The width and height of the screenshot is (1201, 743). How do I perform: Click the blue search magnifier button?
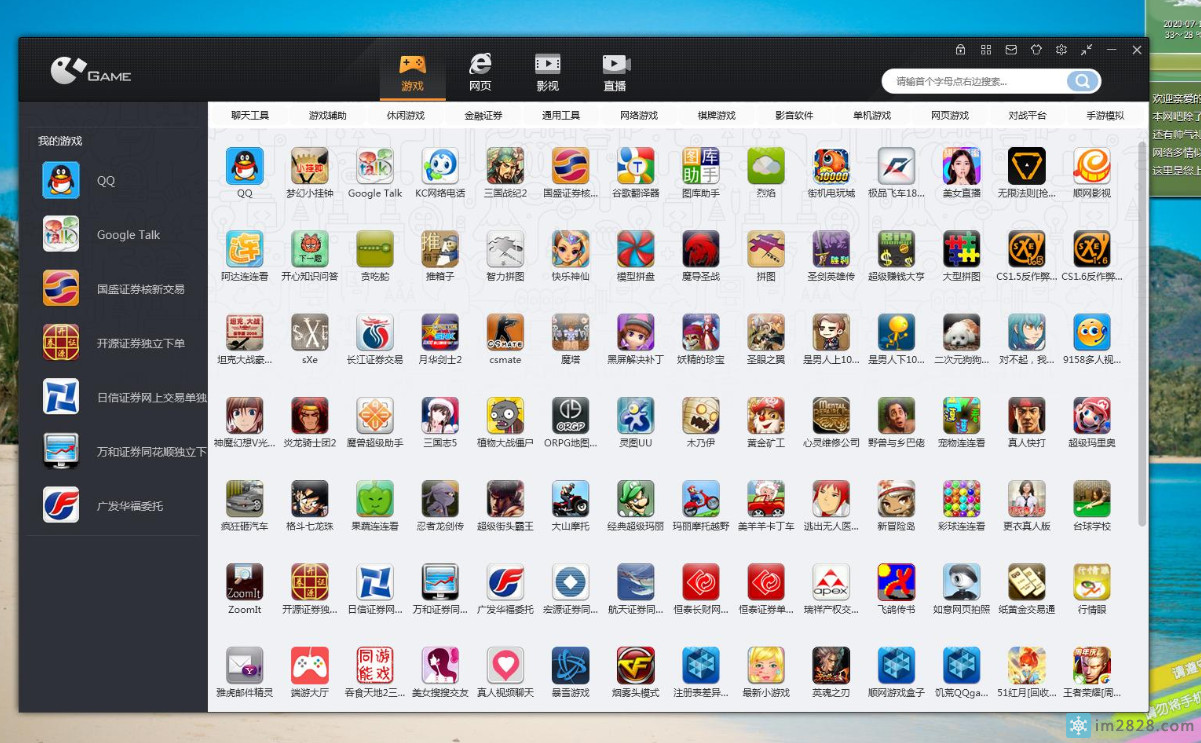pos(1081,81)
